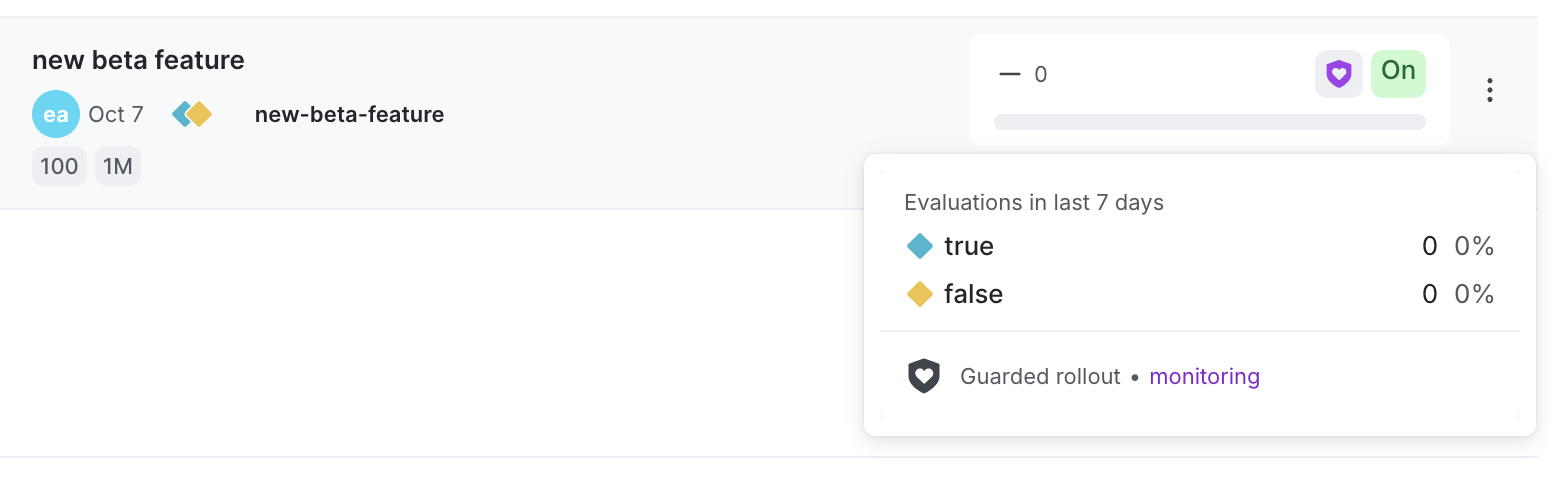Click the 'Oct 7' creation date

pyautogui.click(x=116, y=115)
